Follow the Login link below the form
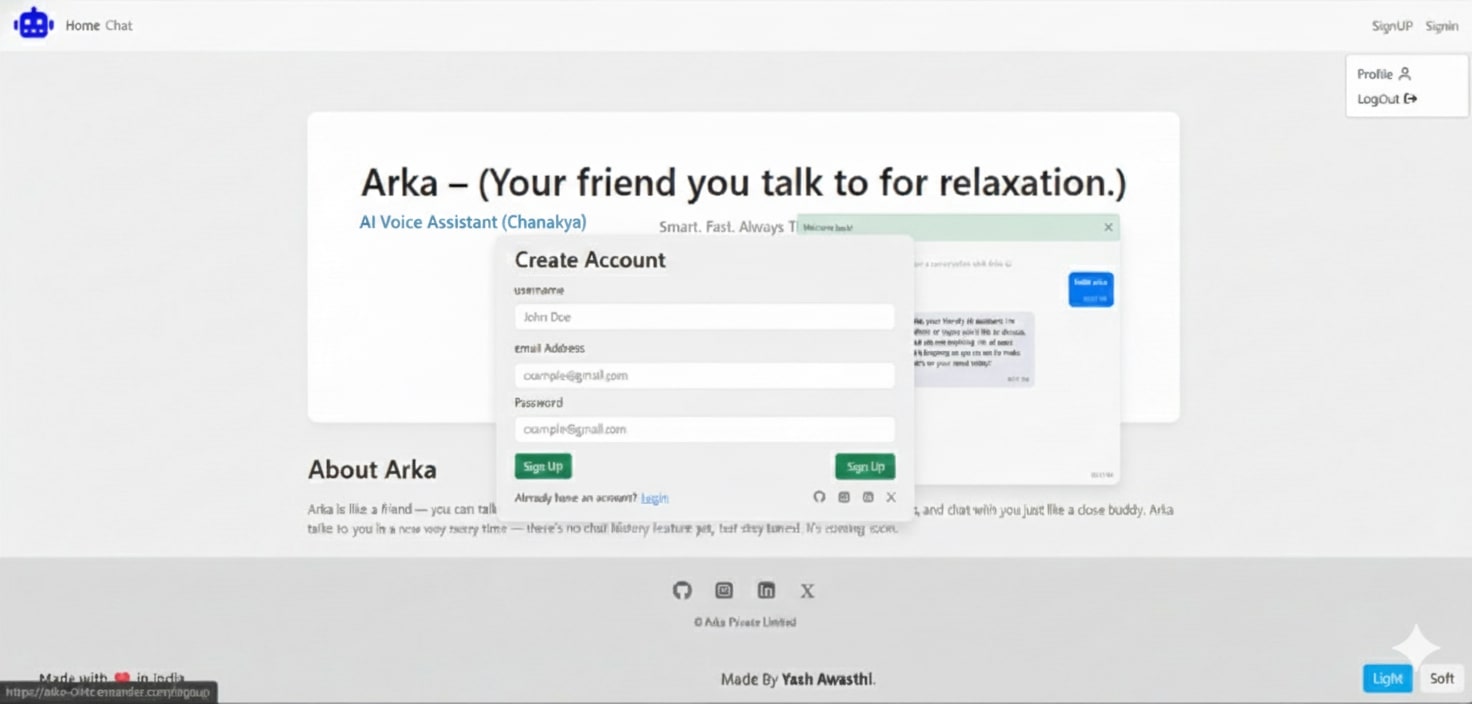Image resolution: width=1472 pixels, height=704 pixels. pos(654,498)
